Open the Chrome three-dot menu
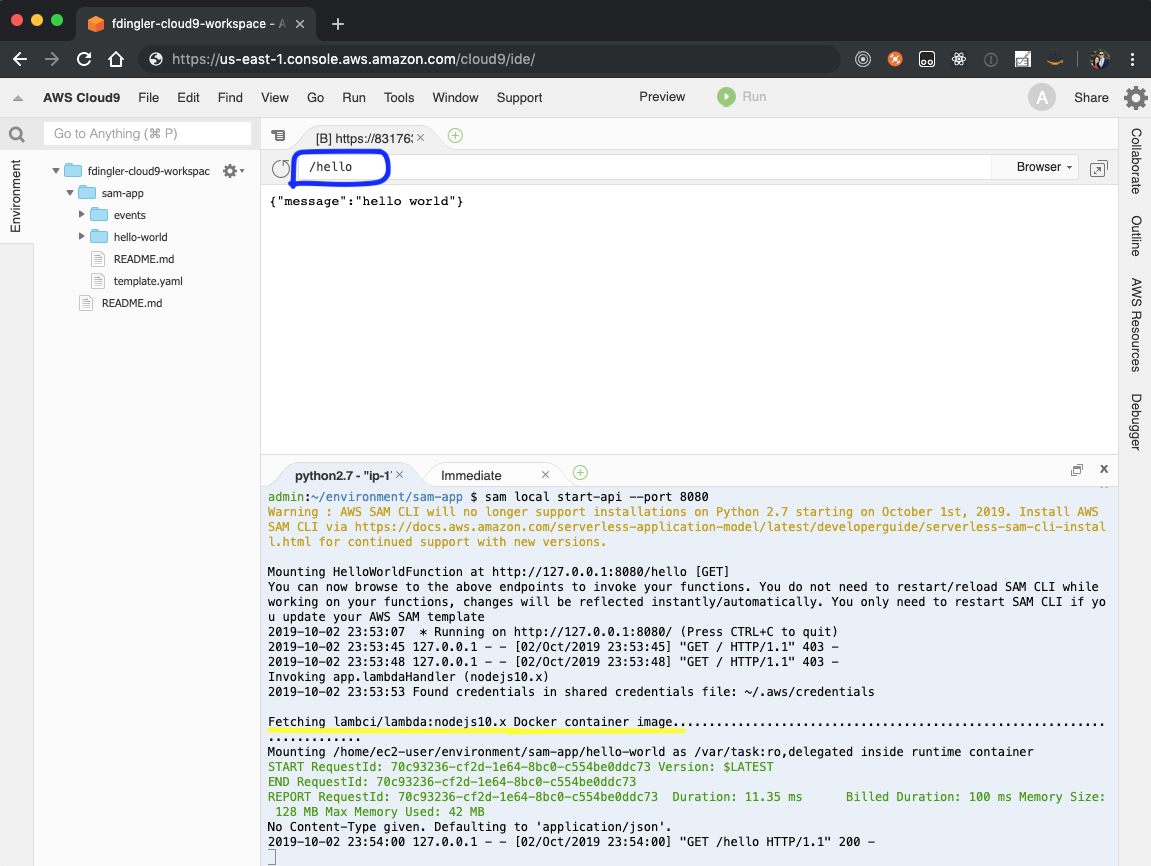The image size is (1151, 866). pos(1133,59)
